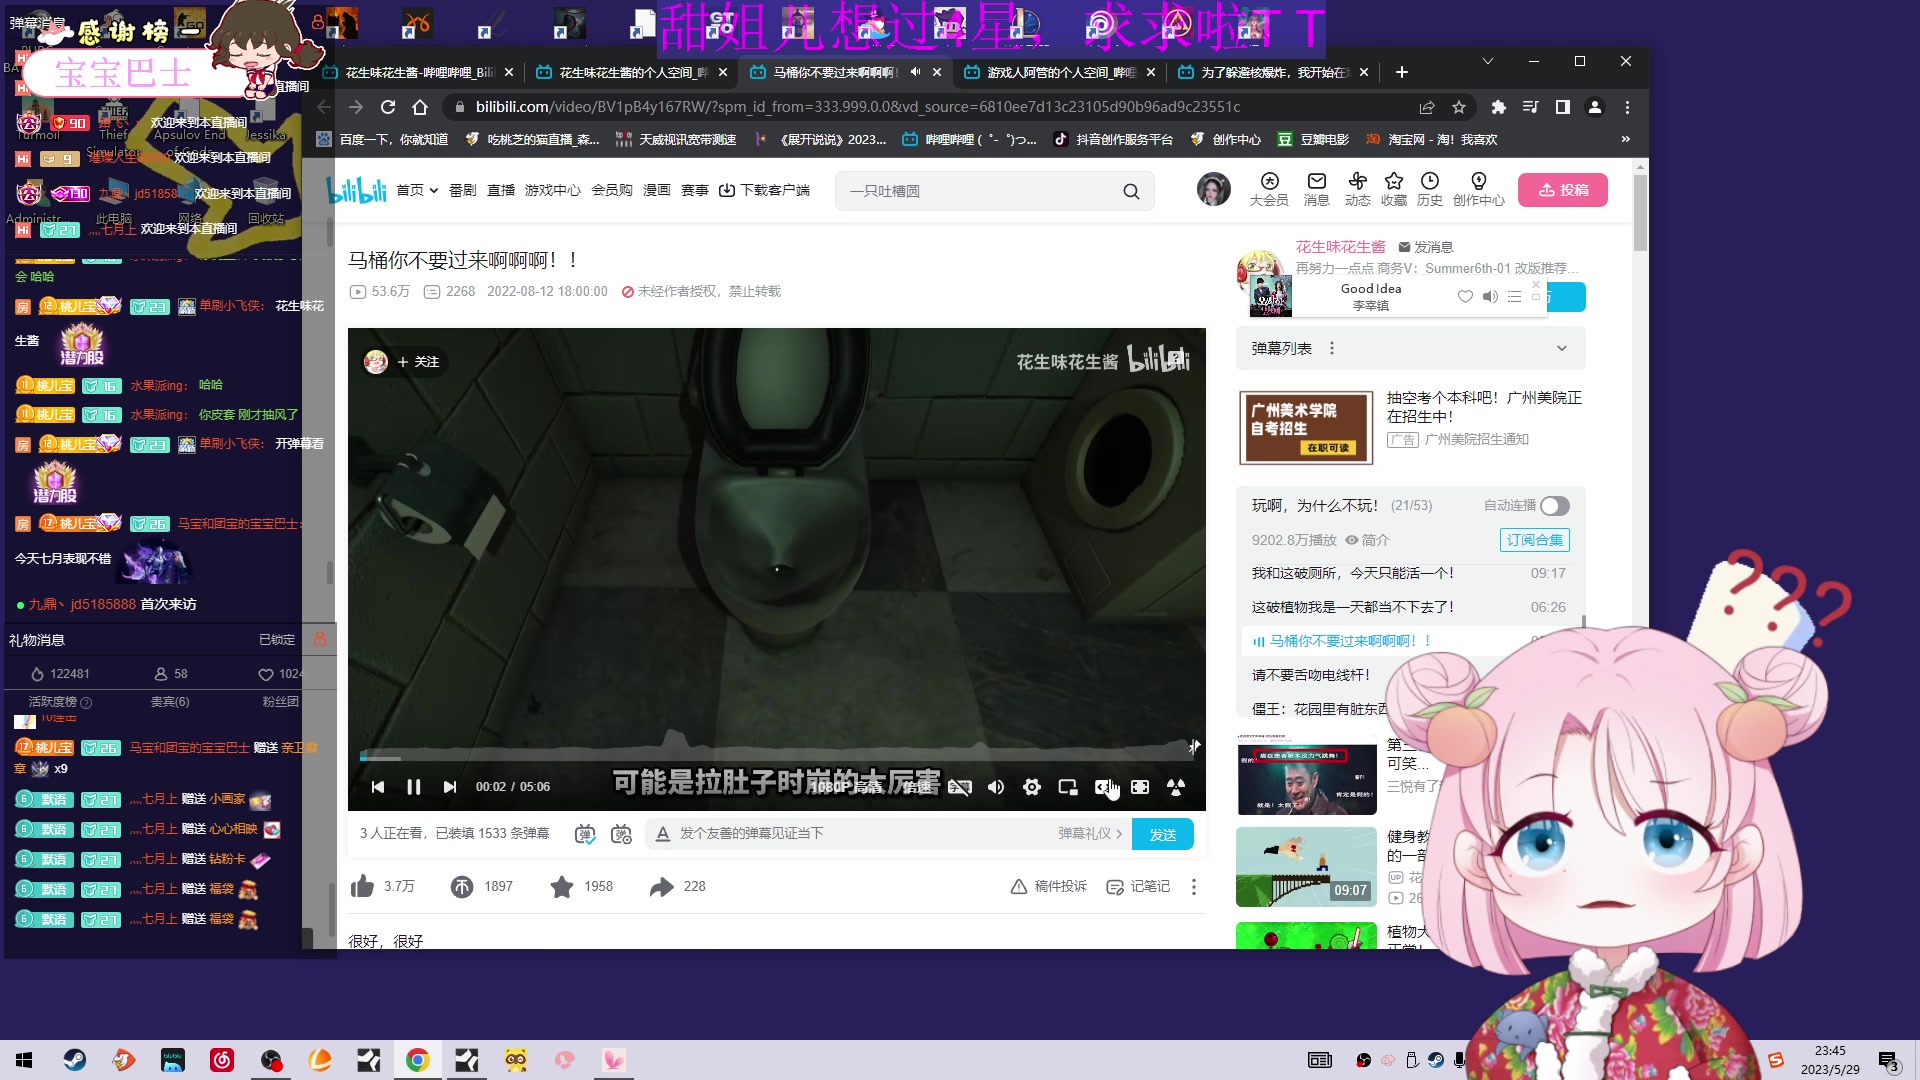
Task: Add video to favorites with star
Action: (x=562, y=886)
